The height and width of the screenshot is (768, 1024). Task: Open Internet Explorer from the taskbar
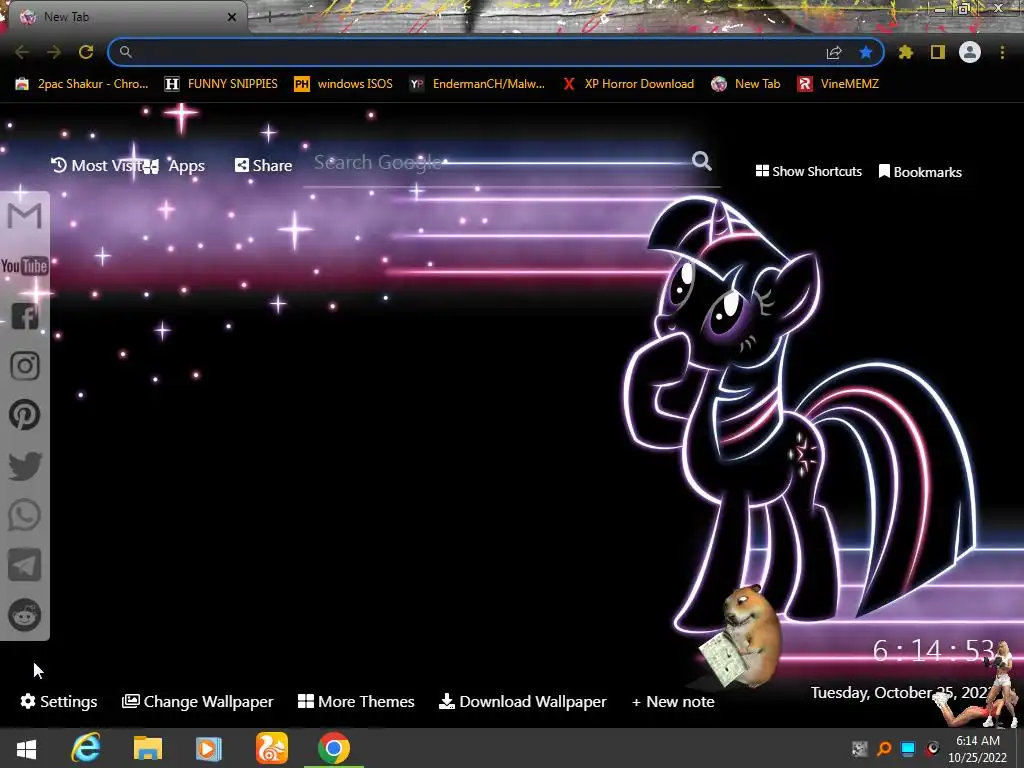point(86,748)
